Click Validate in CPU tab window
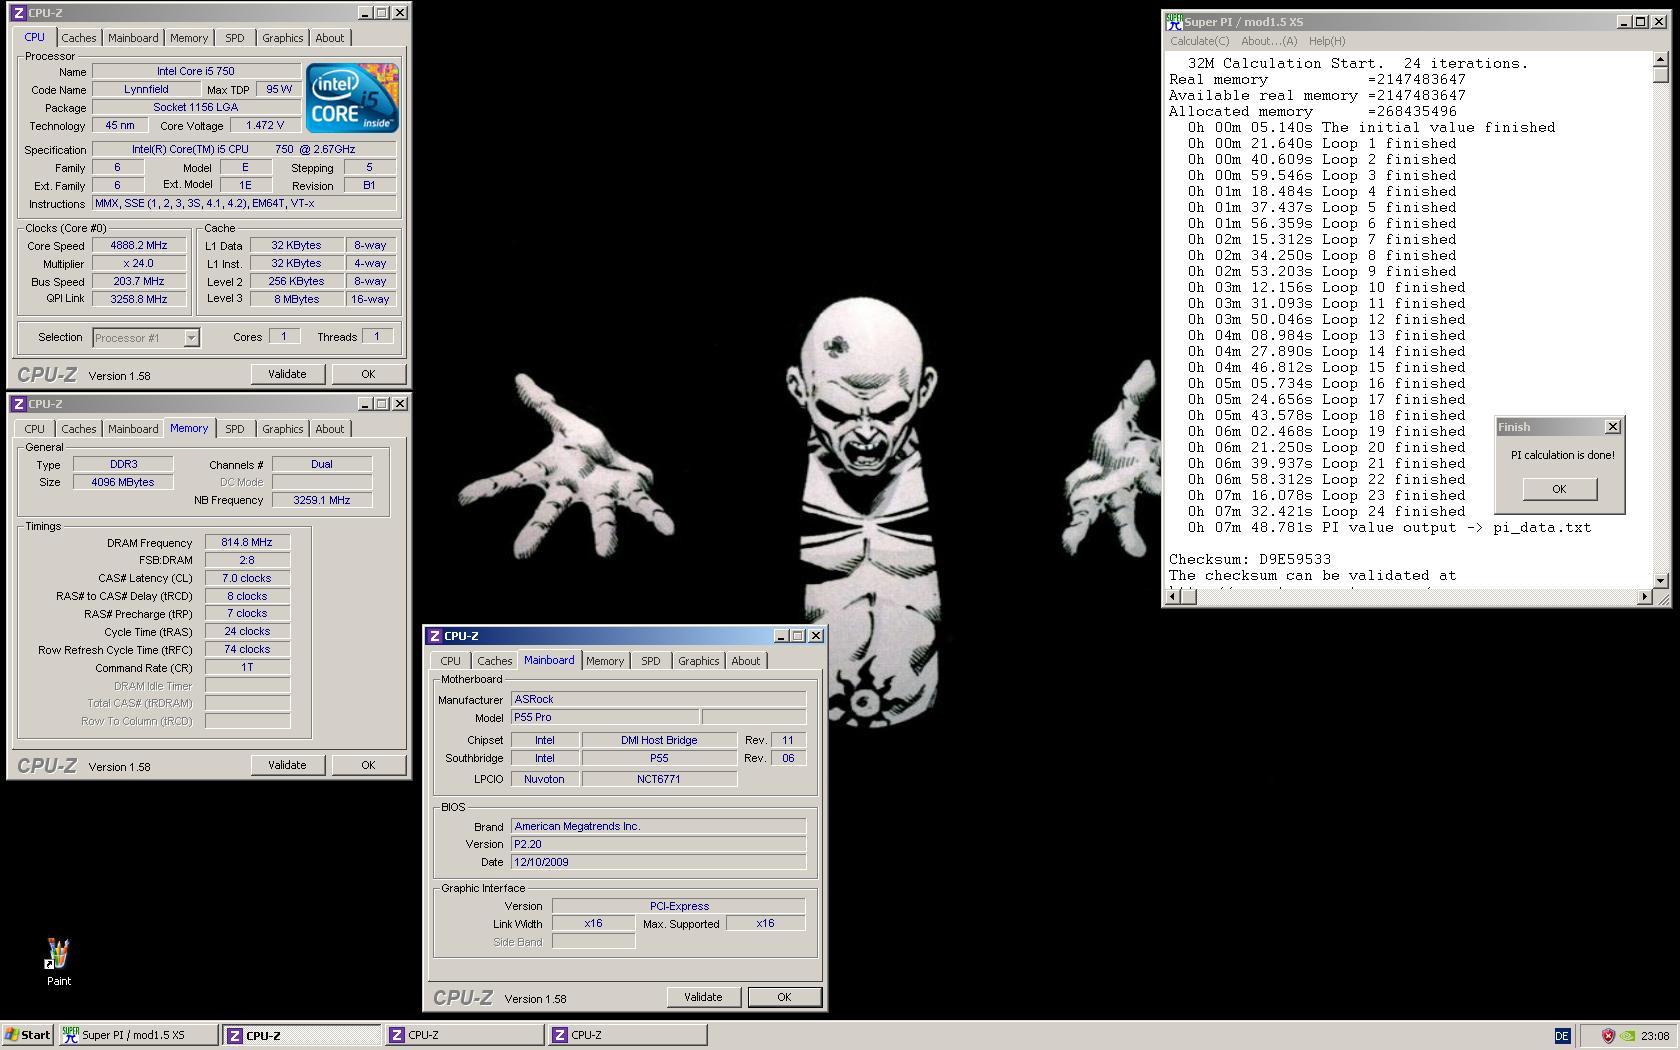The height and width of the screenshot is (1050, 1680). click(287, 374)
